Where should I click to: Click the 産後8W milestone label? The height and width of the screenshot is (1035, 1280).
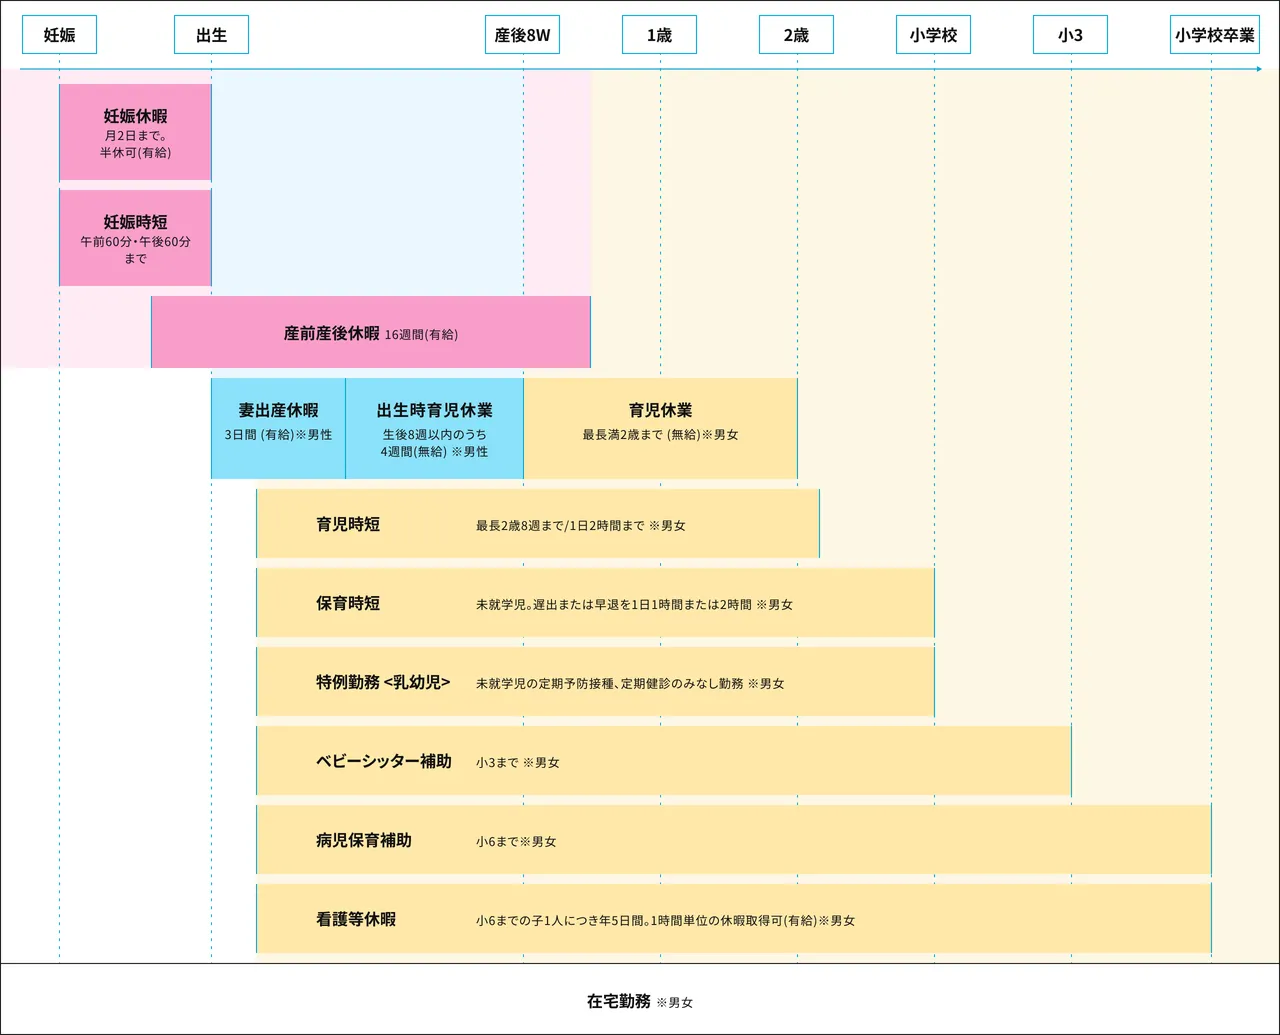coord(521,34)
